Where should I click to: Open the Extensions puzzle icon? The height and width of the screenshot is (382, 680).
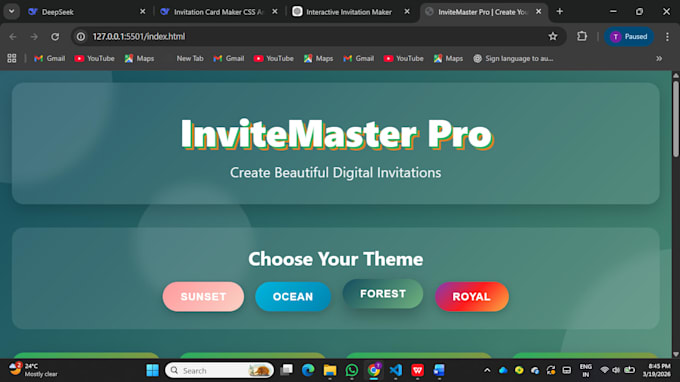click(582, 36)
